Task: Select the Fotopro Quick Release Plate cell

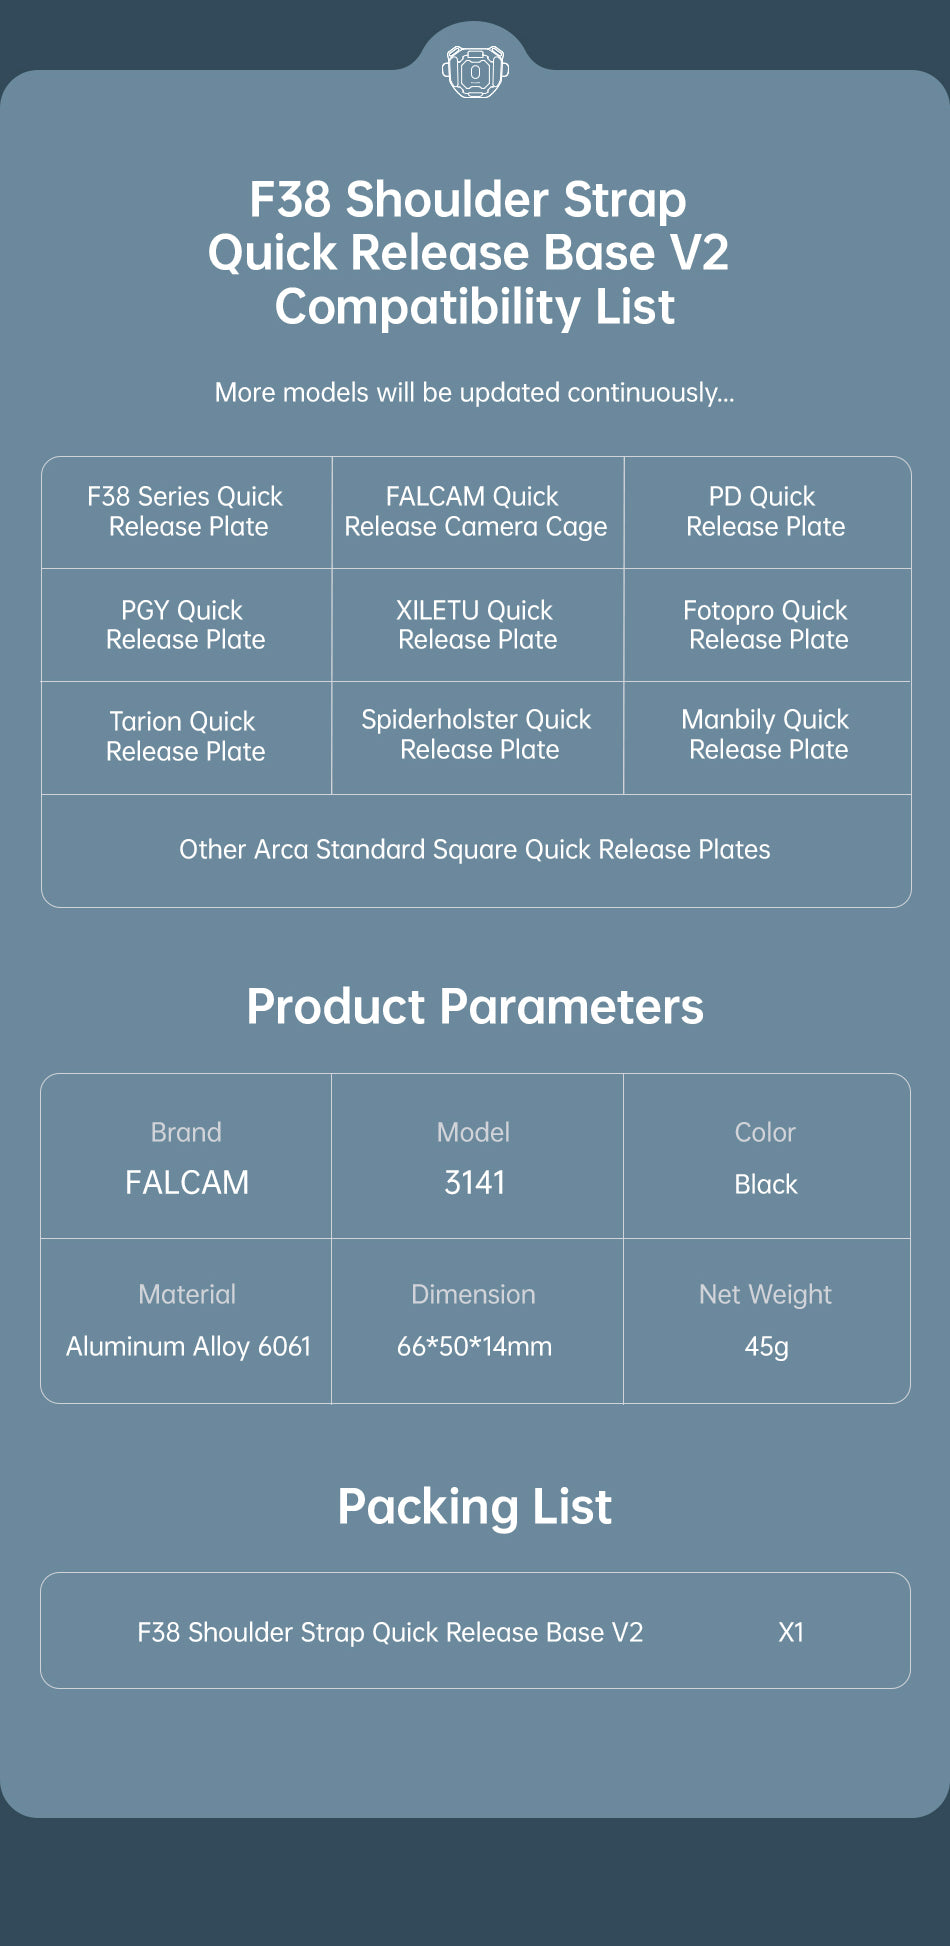Action: click(767, 625)
